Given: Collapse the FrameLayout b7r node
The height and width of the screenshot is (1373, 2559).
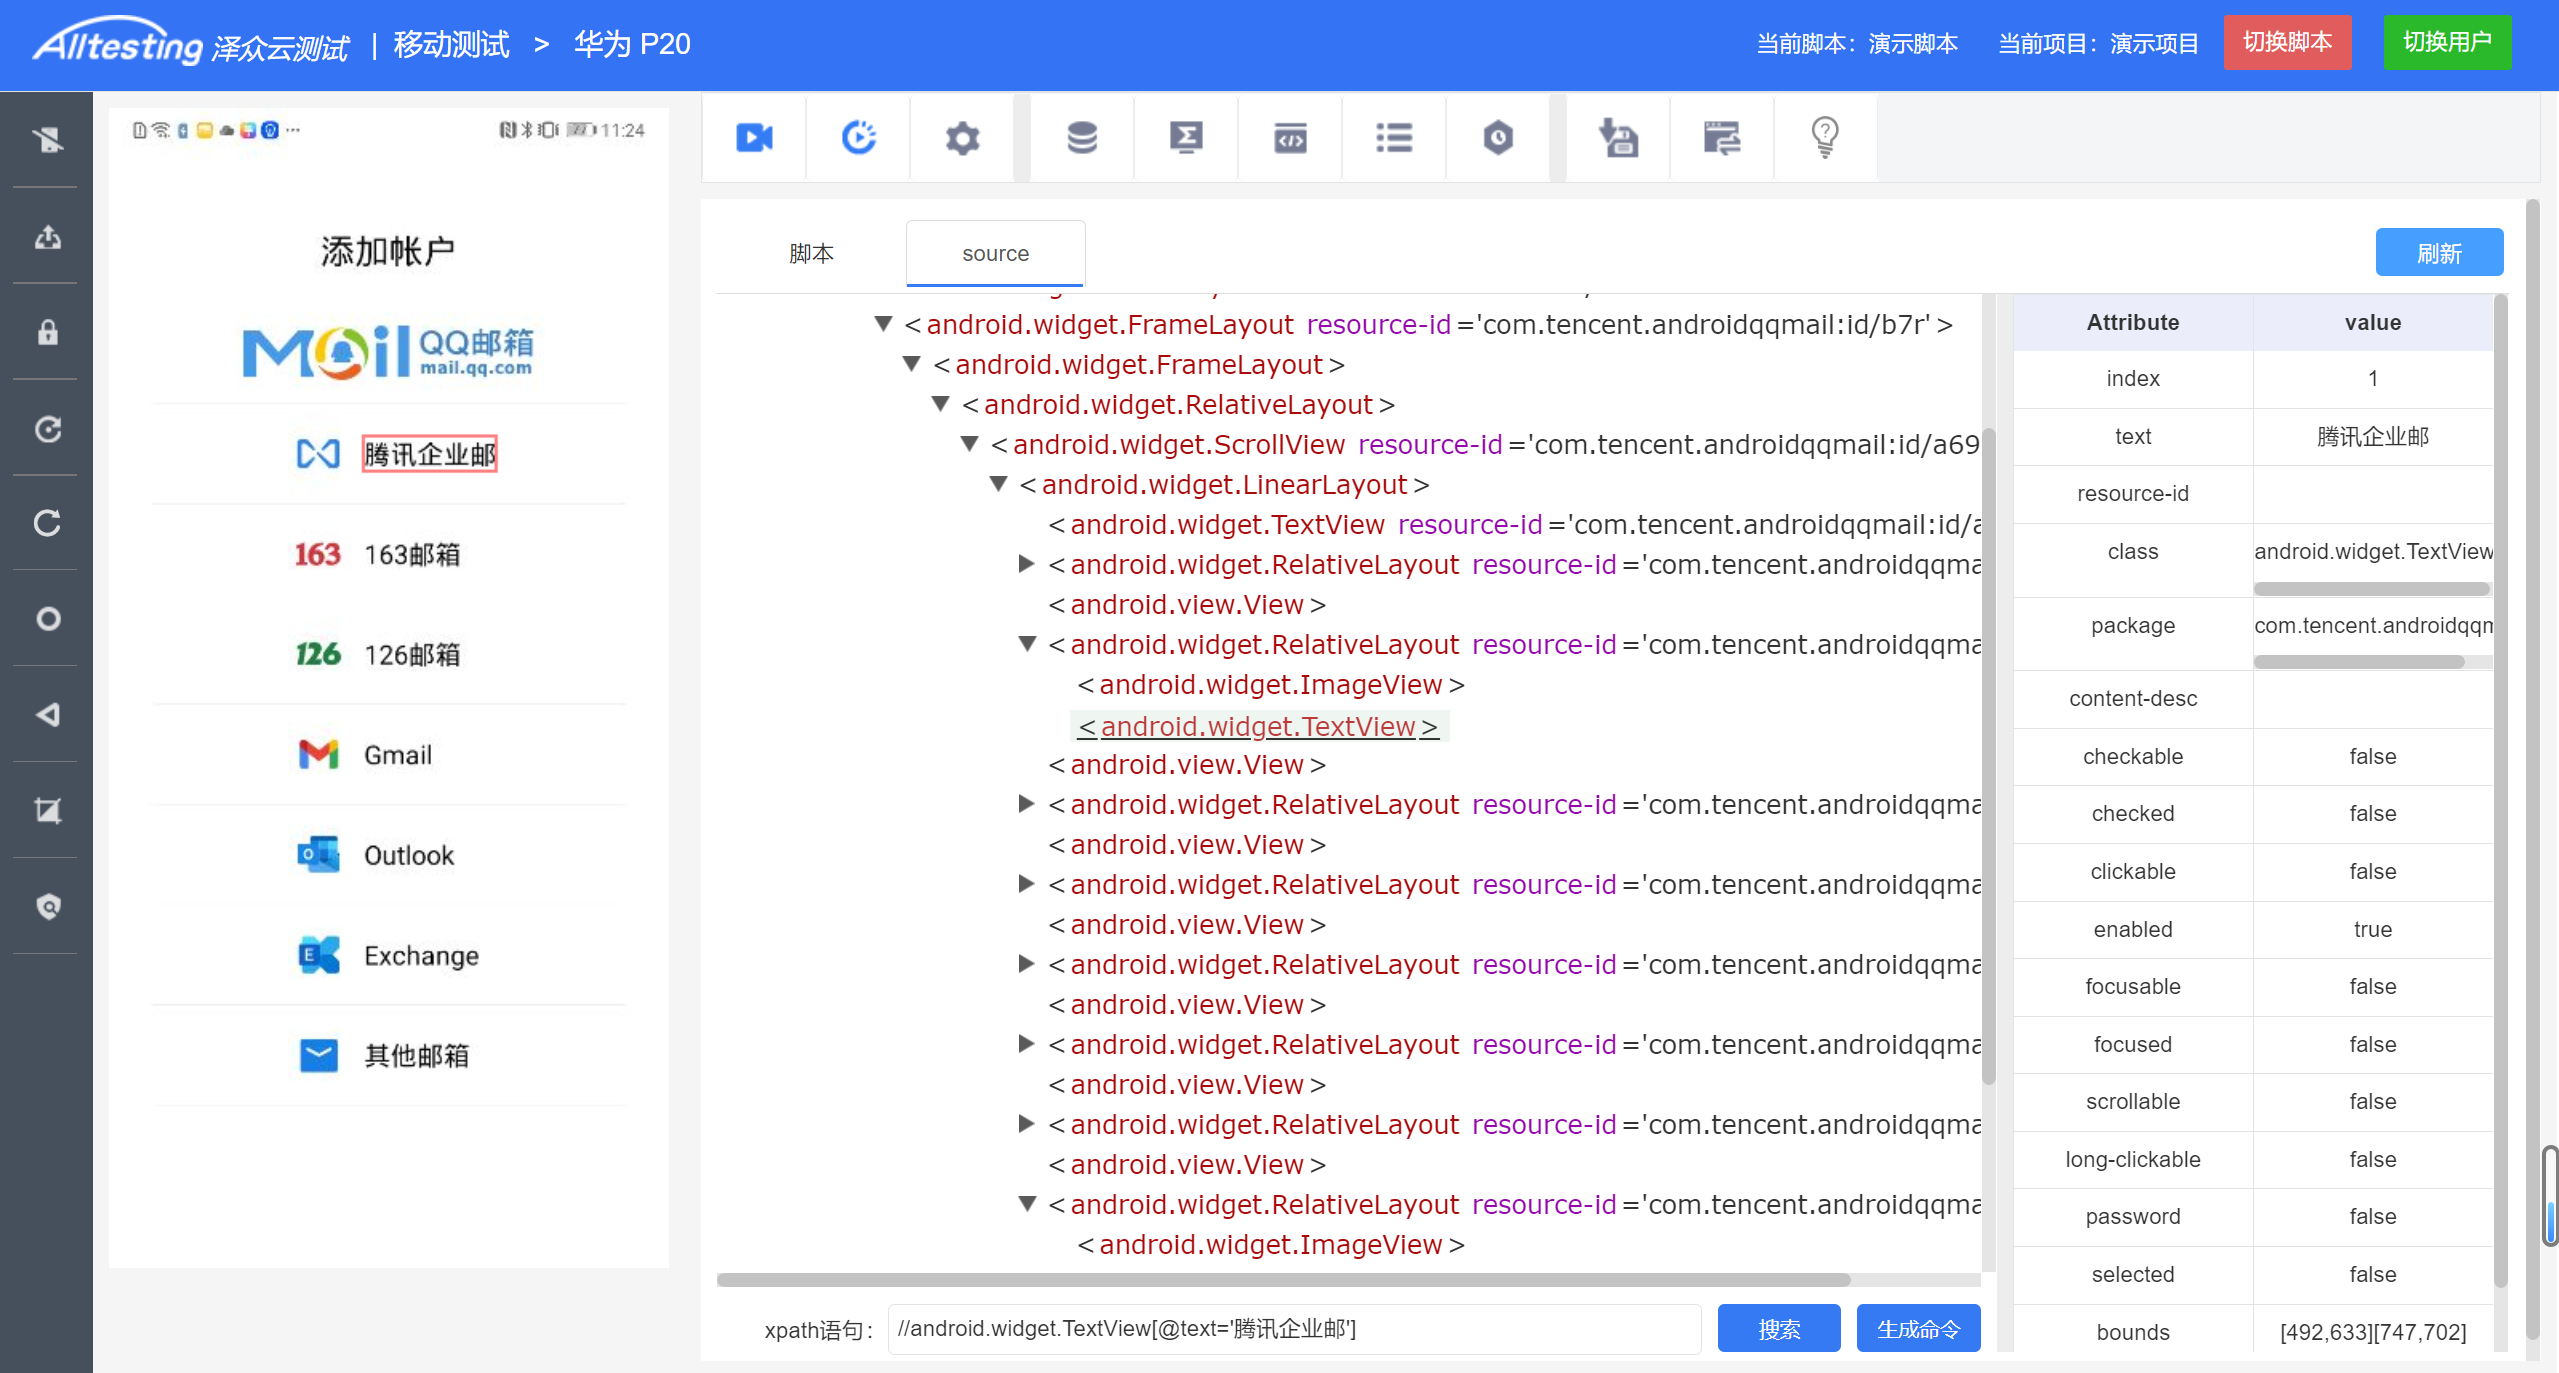Looking at the screenshot, I should click(883, 324).
